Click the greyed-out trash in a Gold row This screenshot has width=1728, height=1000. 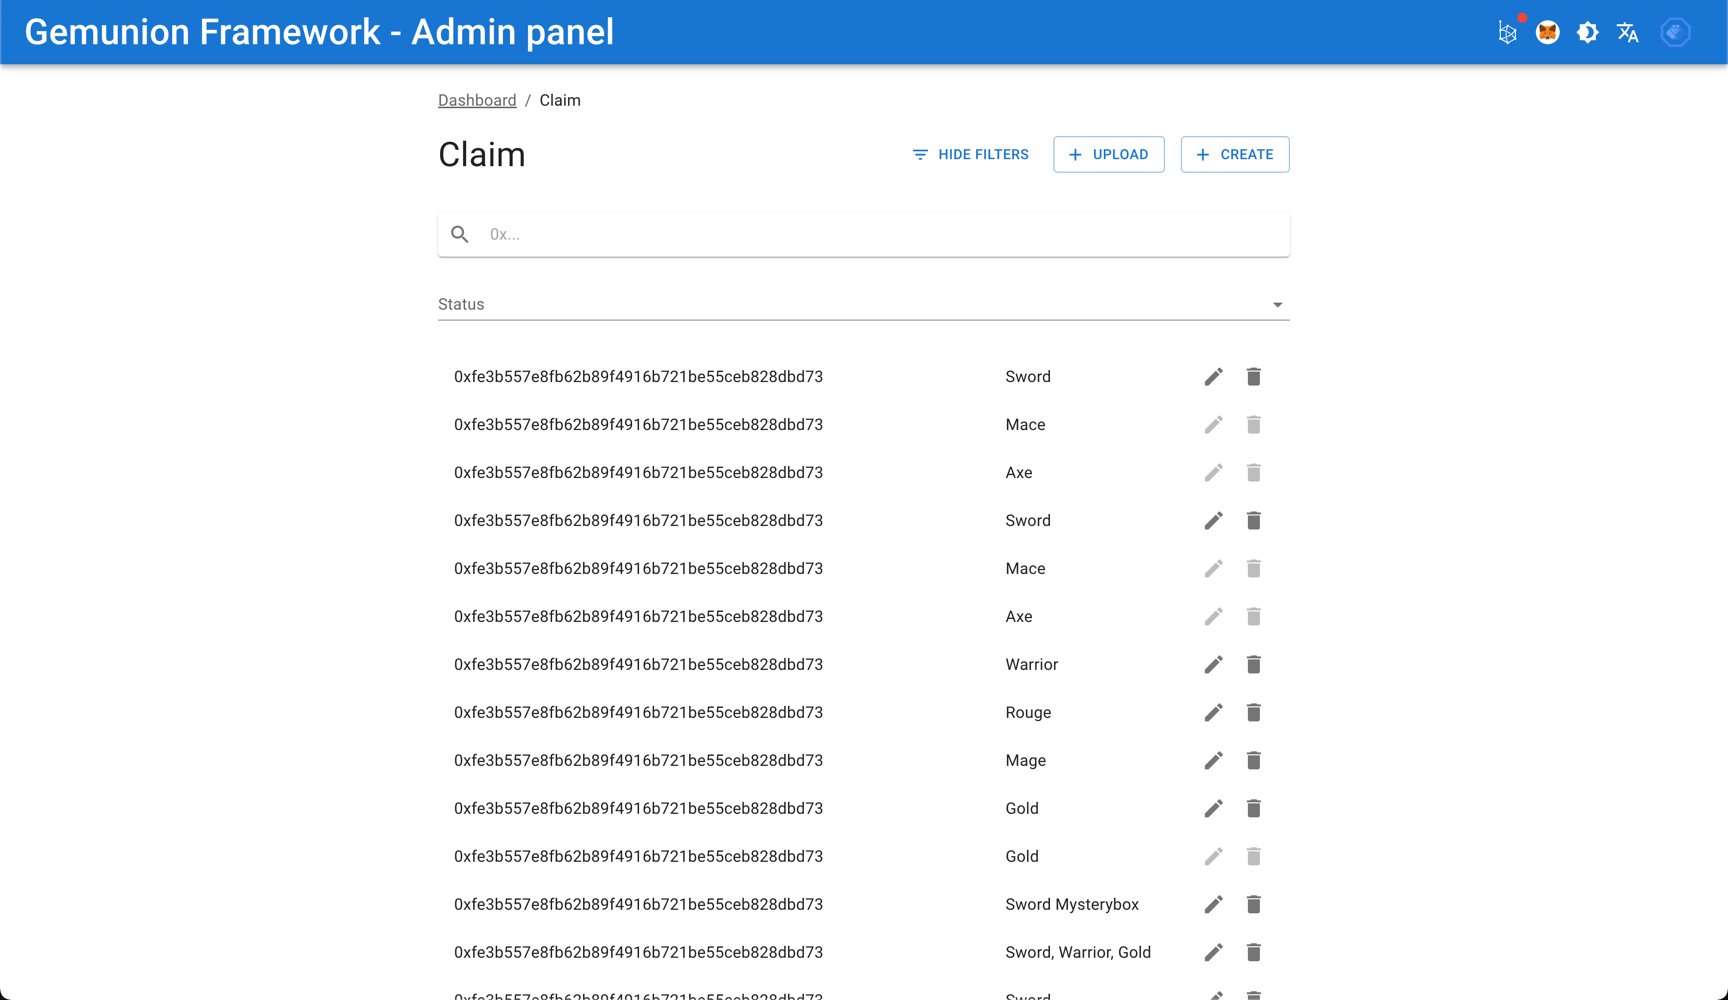click(x=1253, y=857)
